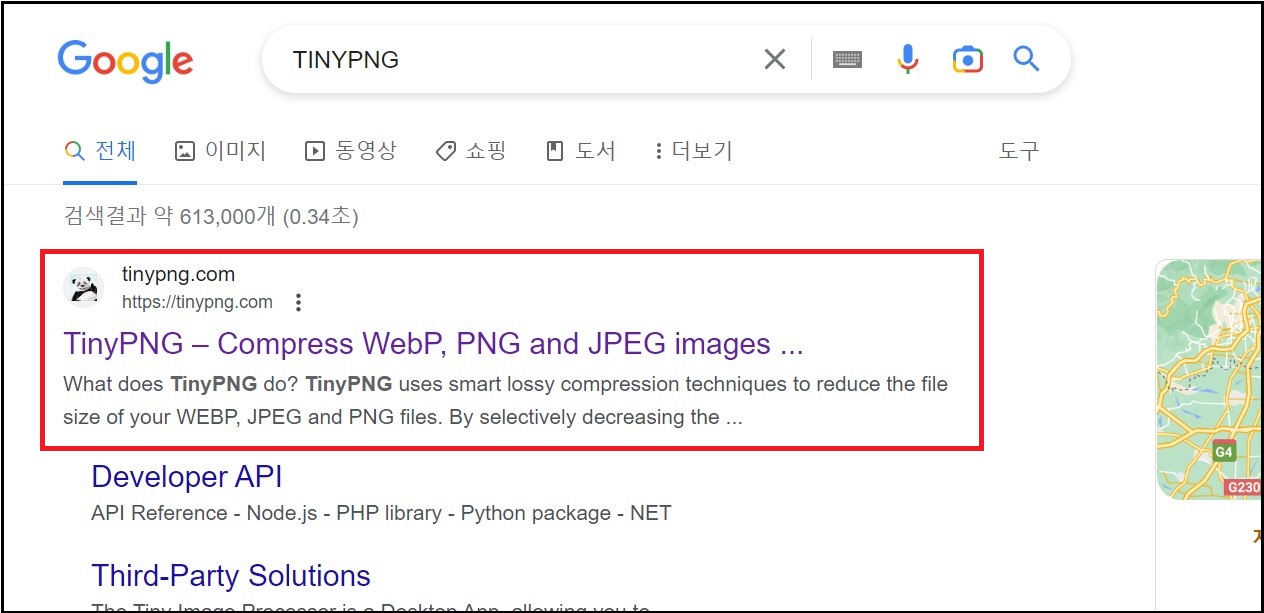
Task: Open the on-screen keyboard icon
Action: pyautogui.click(x=847, y=60)
